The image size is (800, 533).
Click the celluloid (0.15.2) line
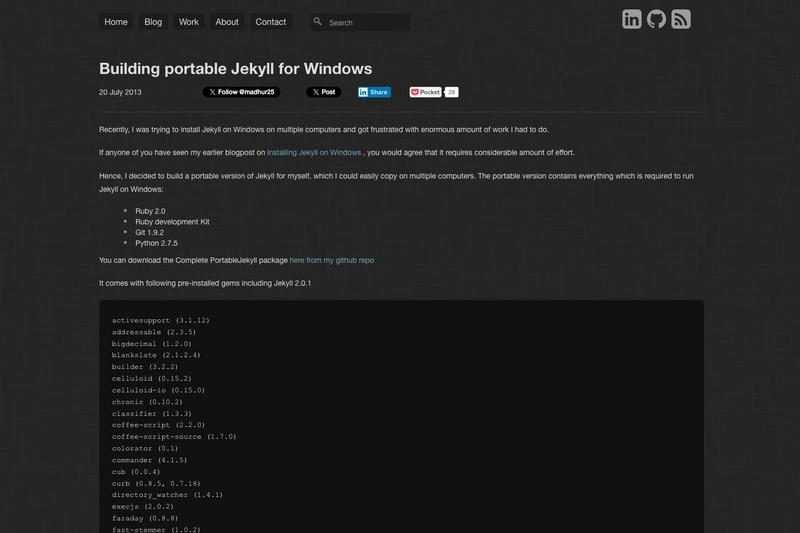152,378
